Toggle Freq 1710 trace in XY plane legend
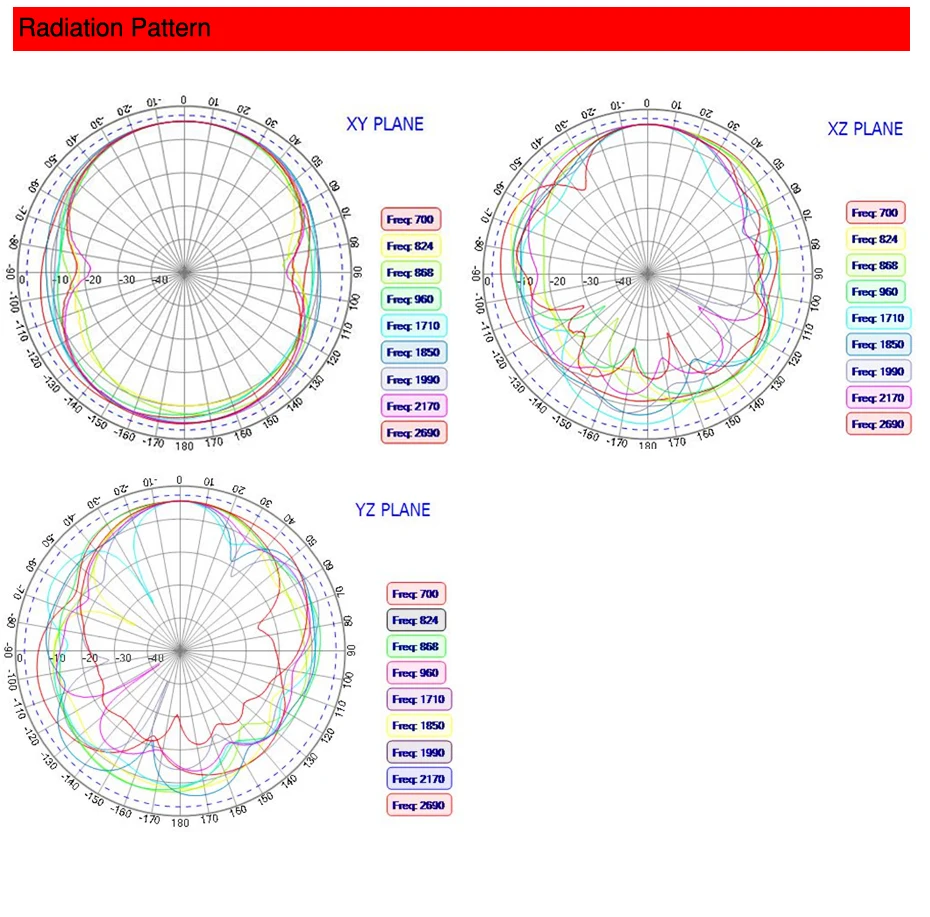The width and height of the screenshot is (930, 917). (x=413, y=326)
